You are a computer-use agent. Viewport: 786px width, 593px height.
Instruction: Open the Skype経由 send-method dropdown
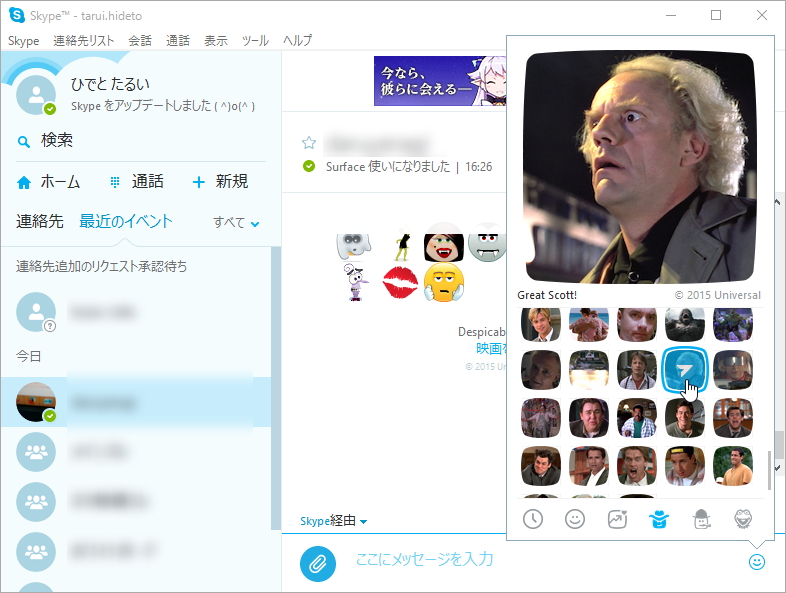point(333,521)
